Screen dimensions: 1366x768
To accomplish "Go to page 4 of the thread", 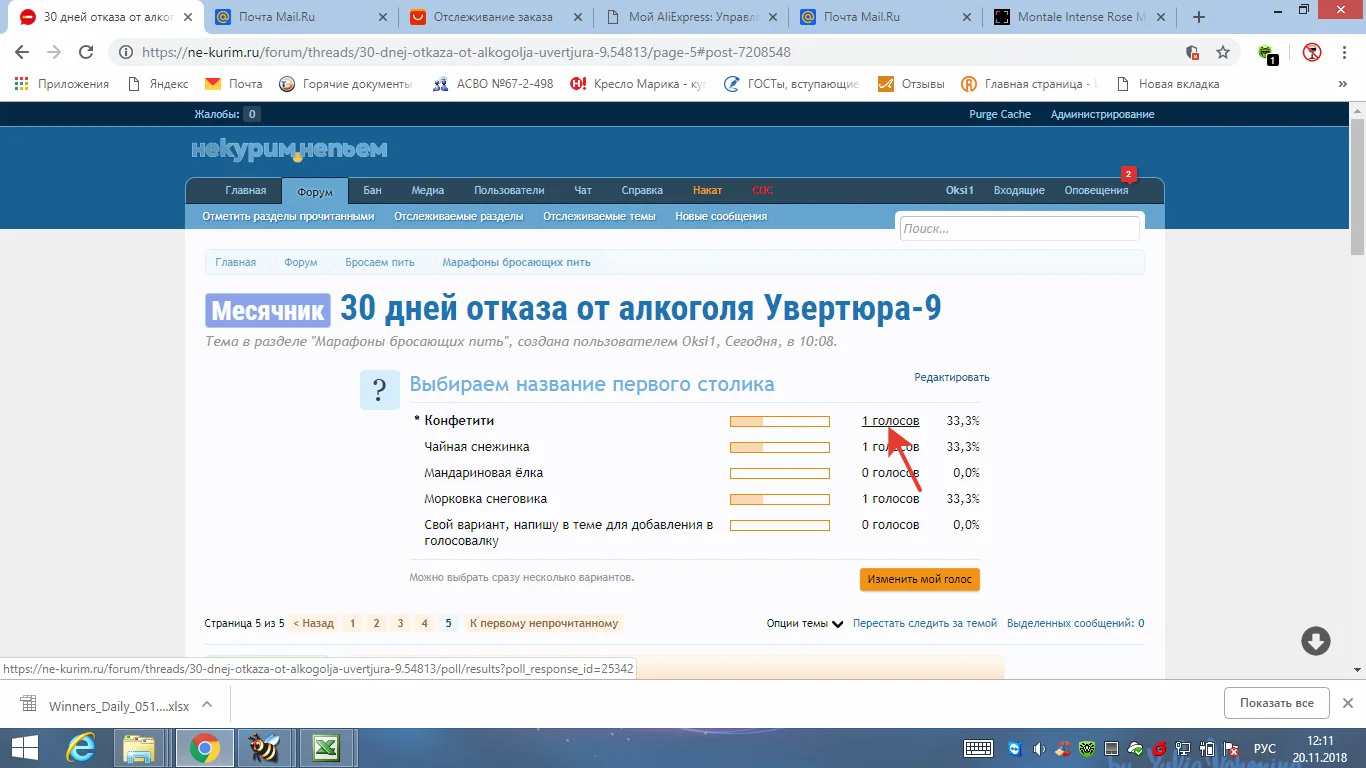I will coord(424,623).
